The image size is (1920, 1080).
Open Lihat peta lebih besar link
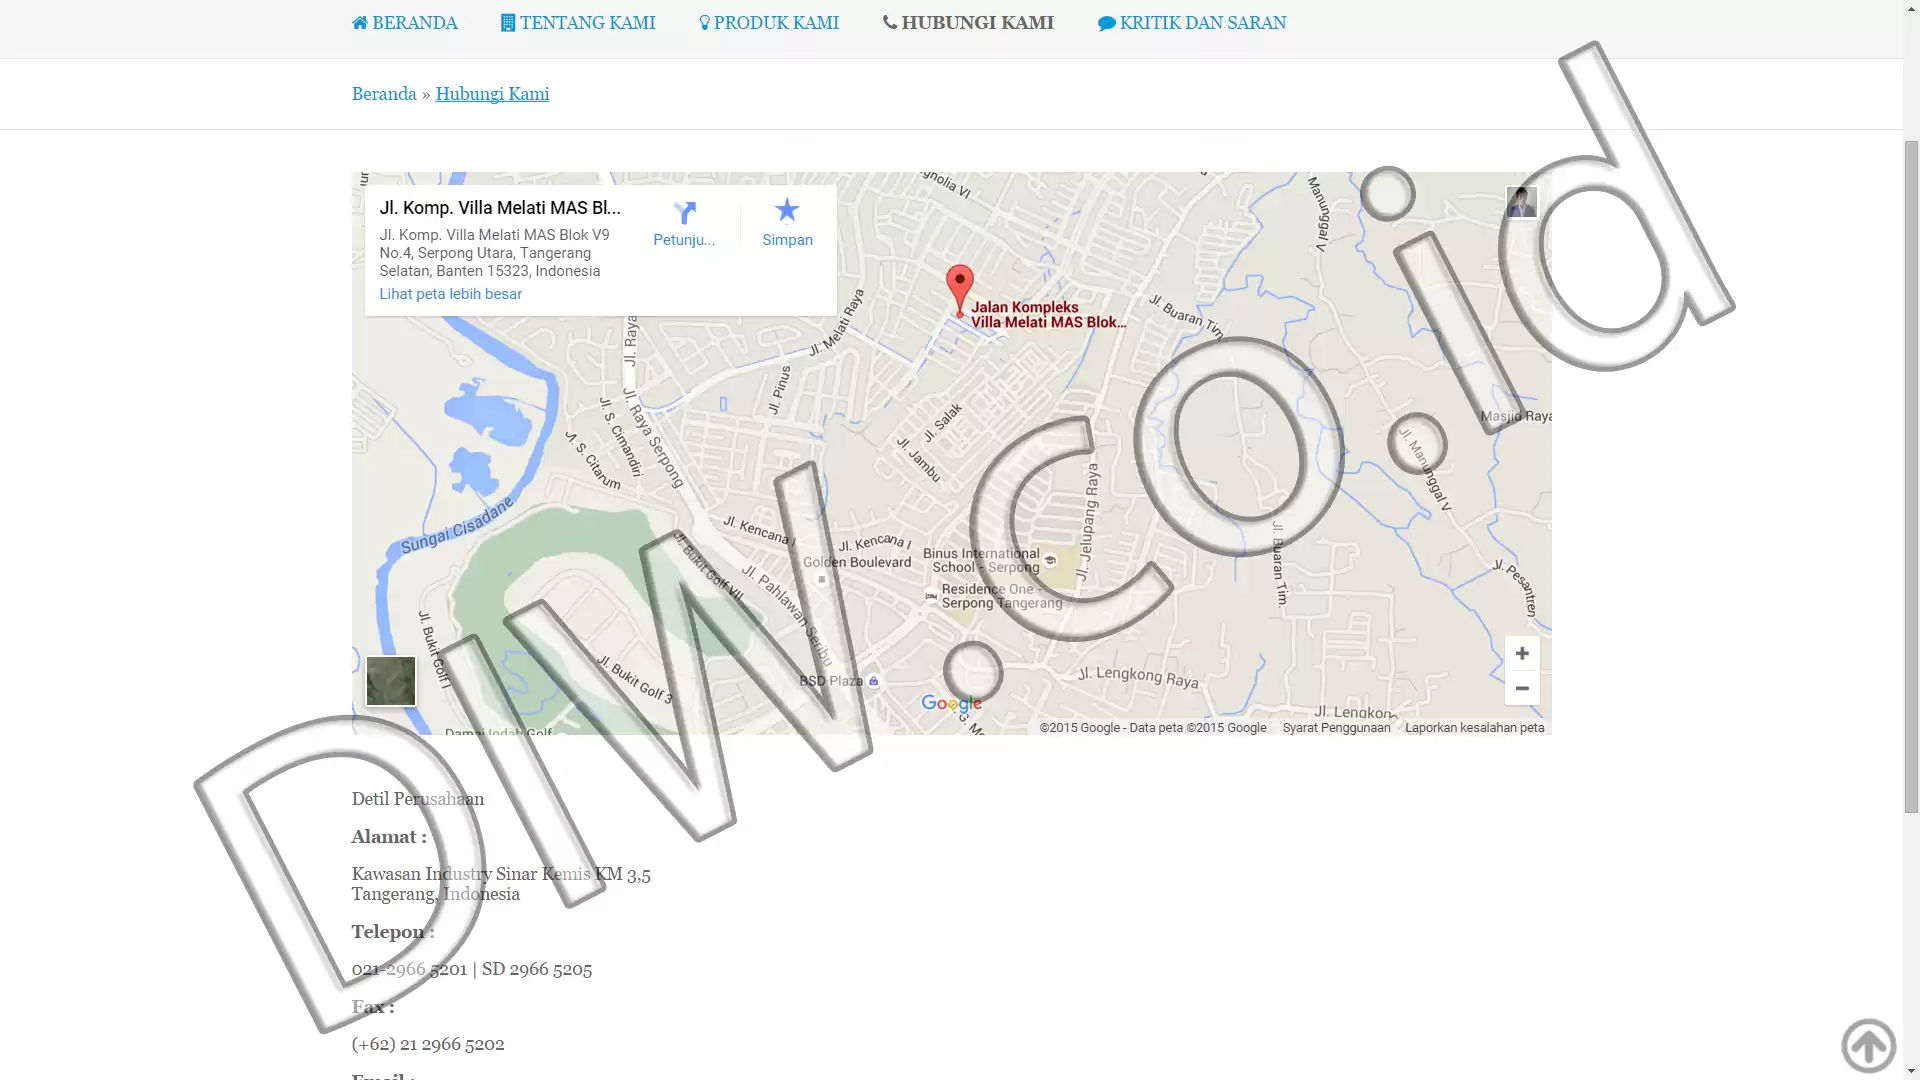(450, 294)
